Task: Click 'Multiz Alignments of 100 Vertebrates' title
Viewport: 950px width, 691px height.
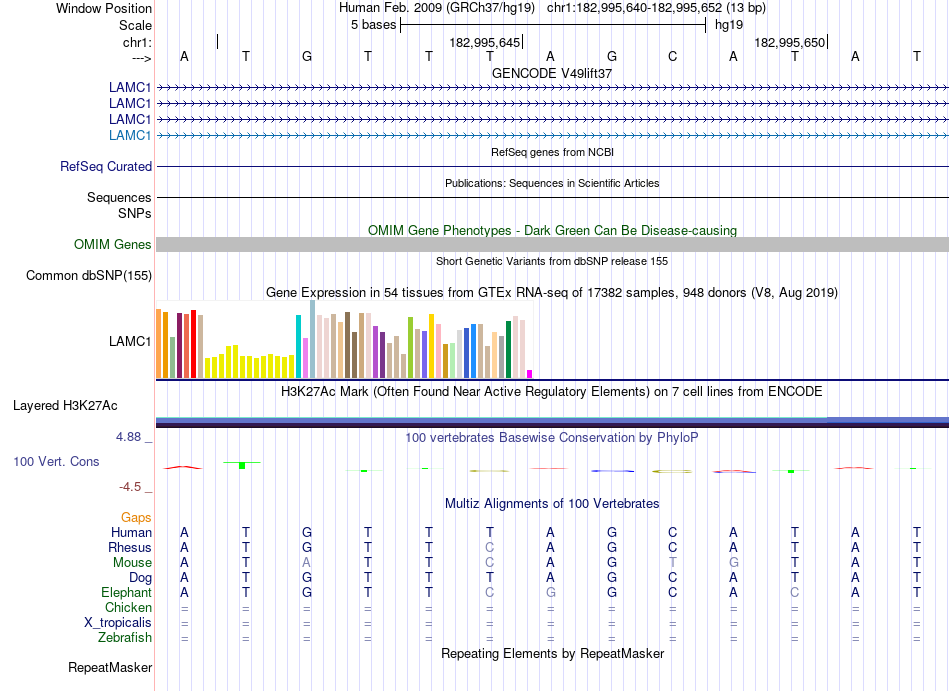Action: pos(552,503)
